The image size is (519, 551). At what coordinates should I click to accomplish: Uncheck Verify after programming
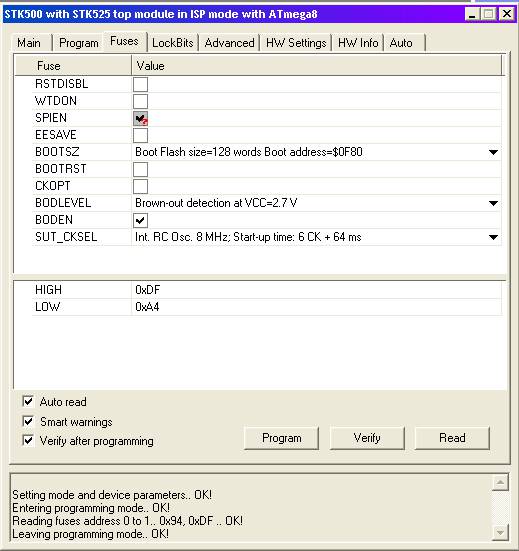click(28, 440)
